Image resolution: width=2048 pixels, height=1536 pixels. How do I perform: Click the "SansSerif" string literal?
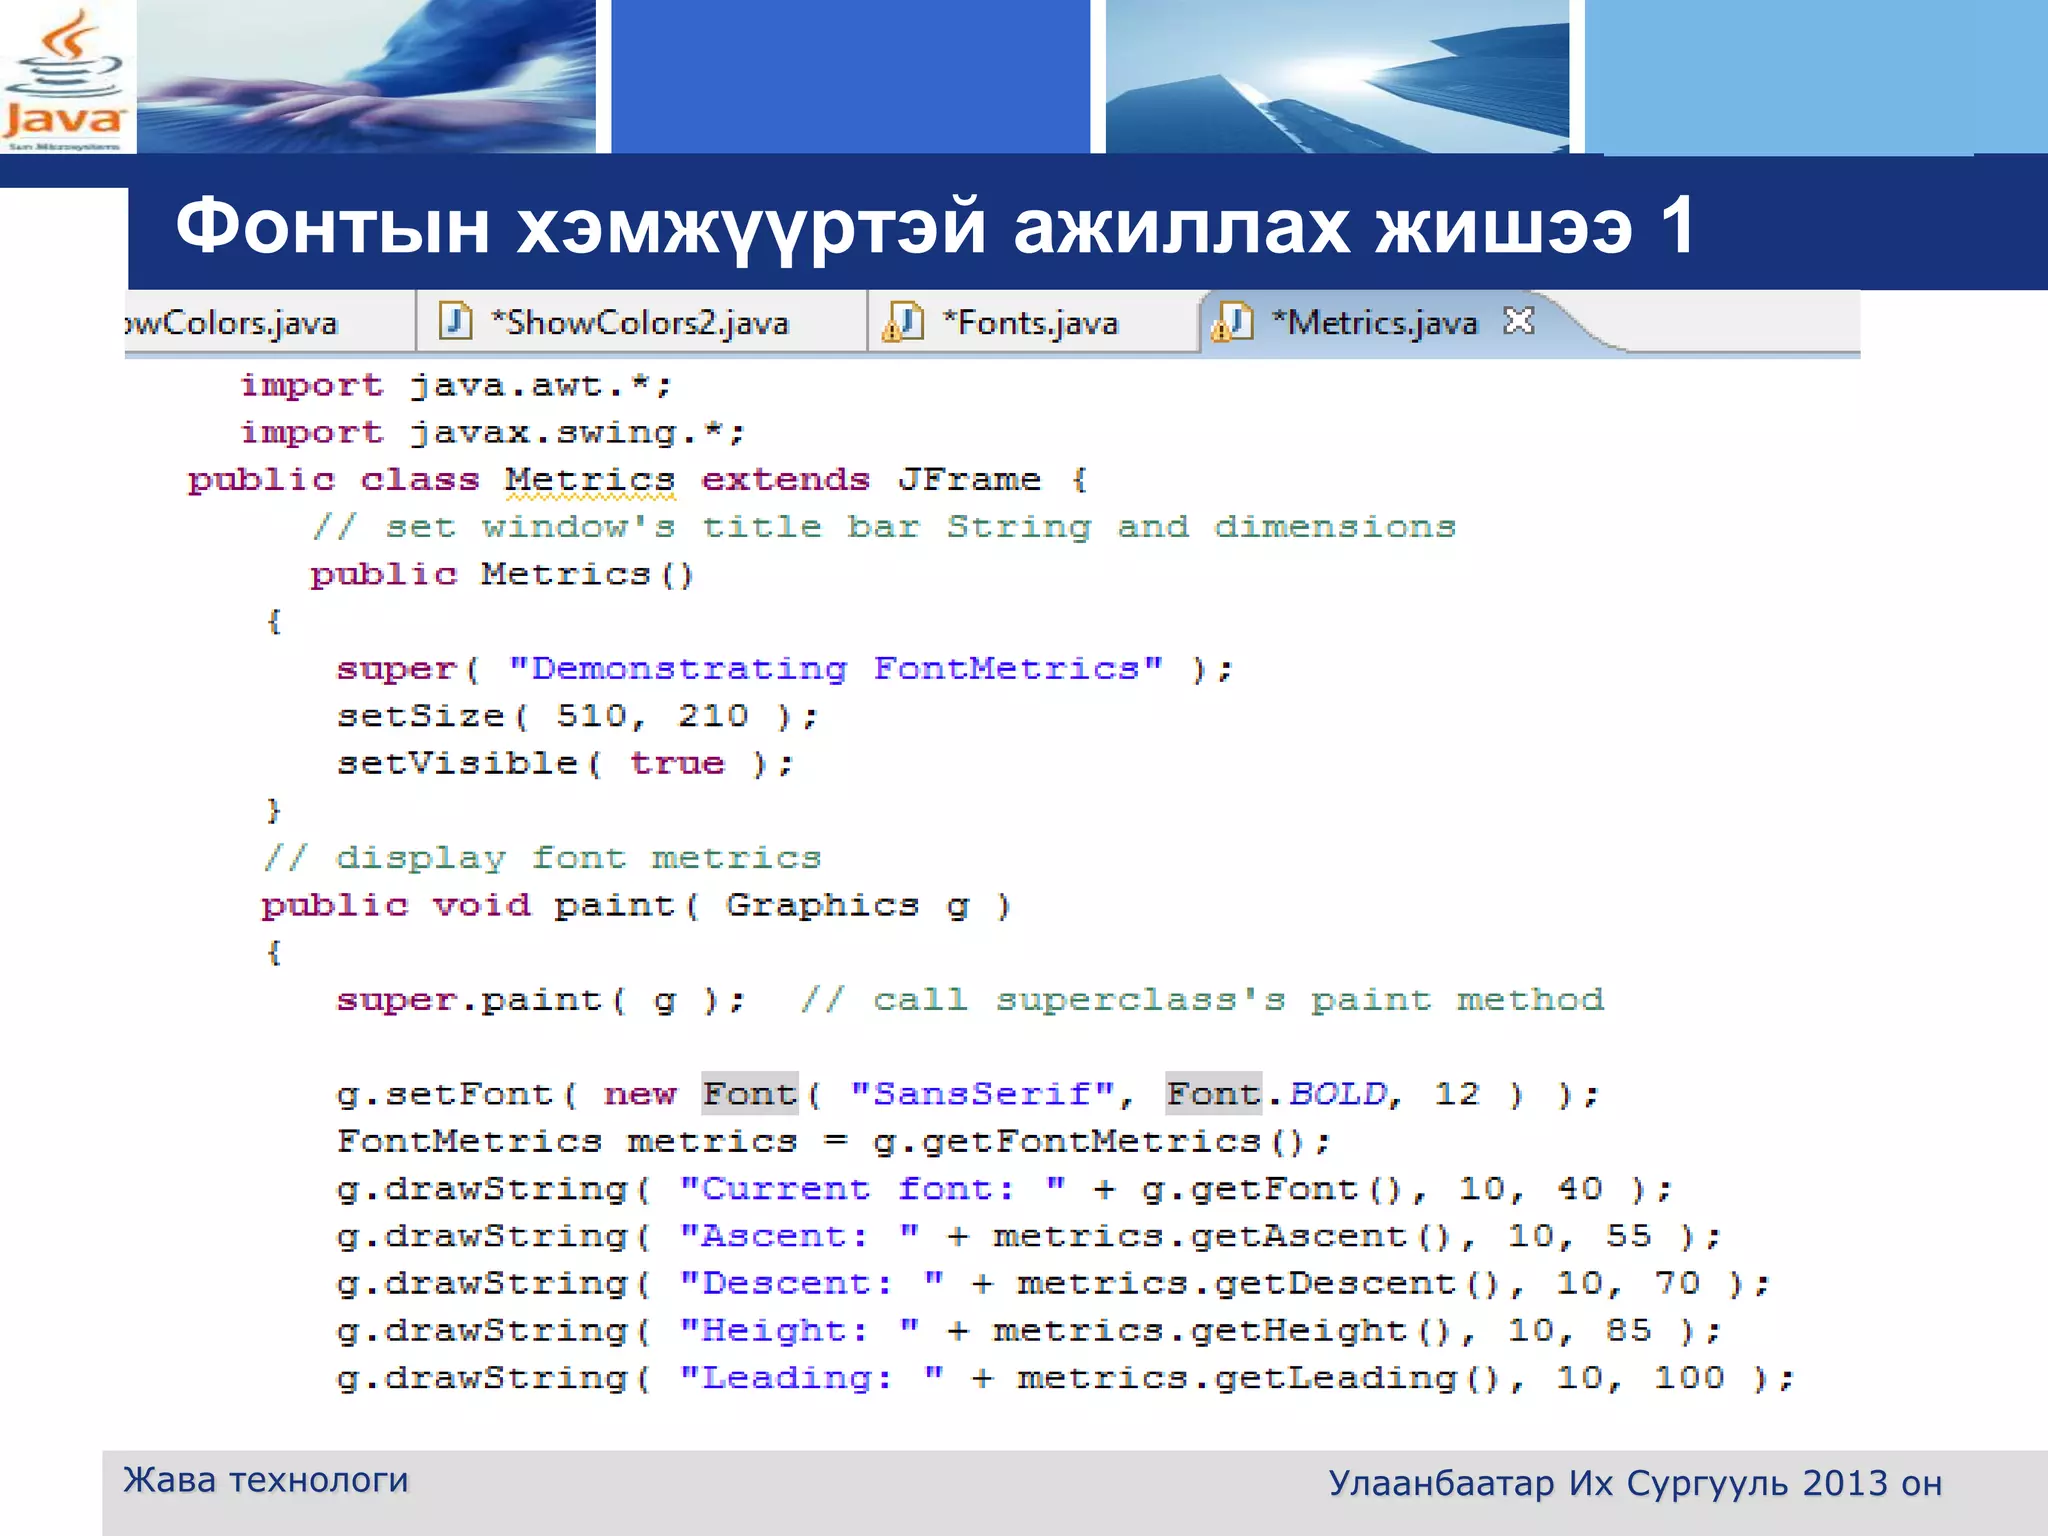coord(982,1094)
